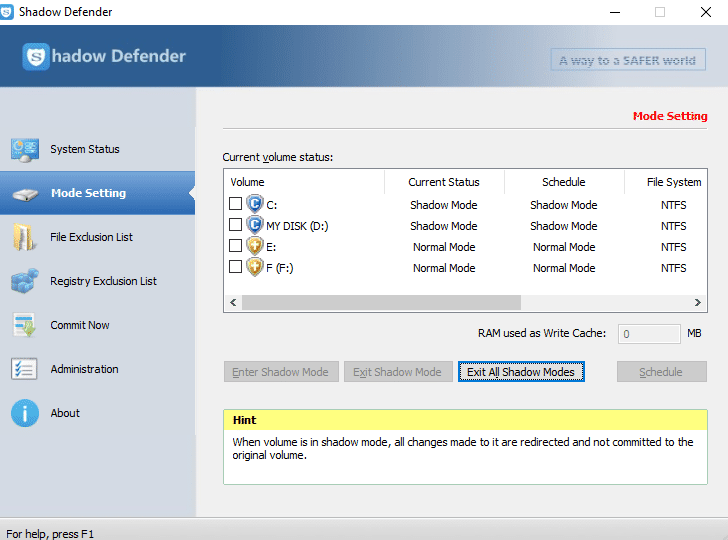Click the File System column header
This screenshot has width=728, height=540.
click(x=666, y=182)
